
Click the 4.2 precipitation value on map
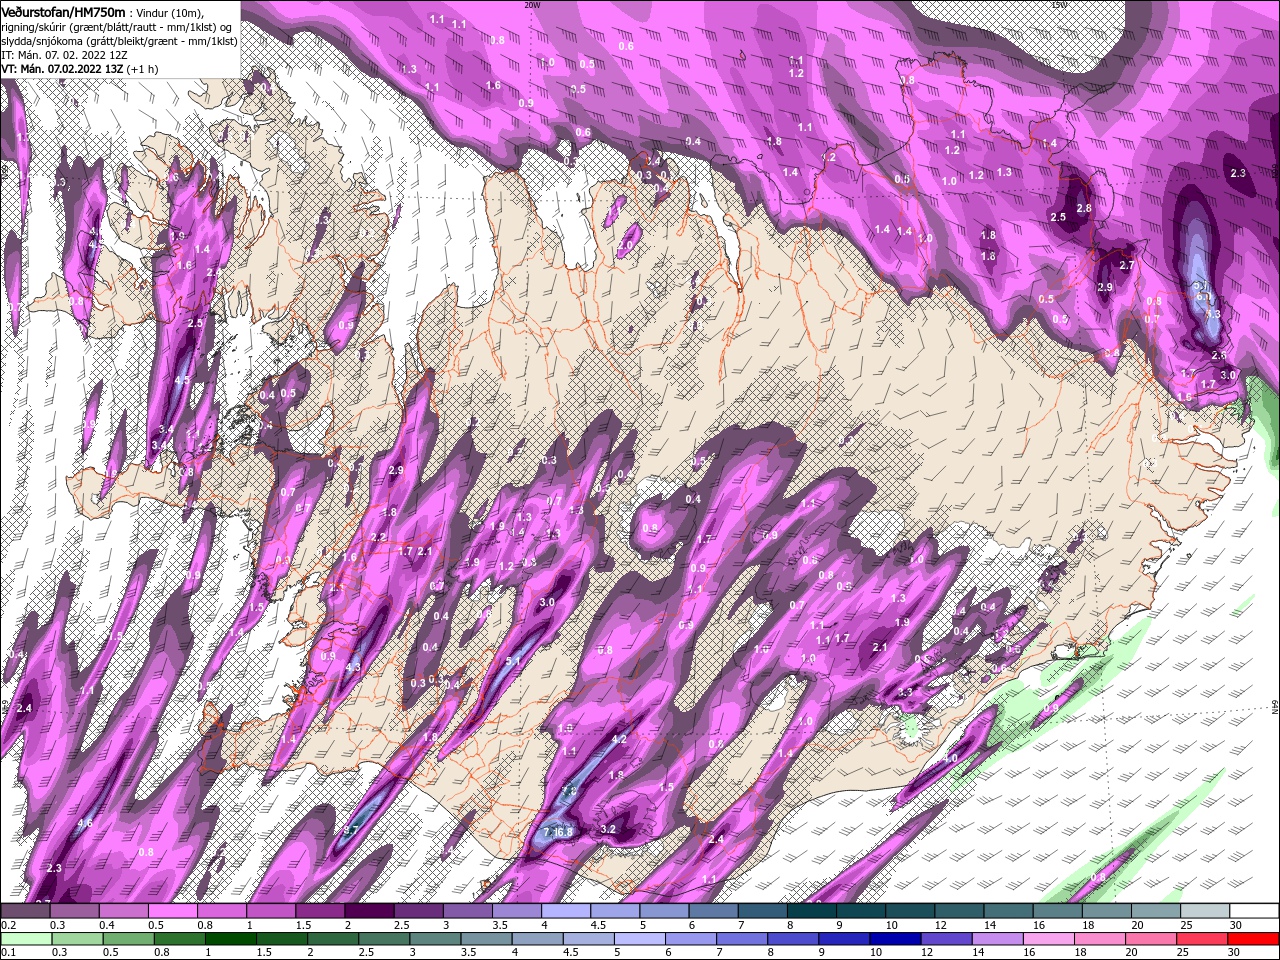[618, 740]
